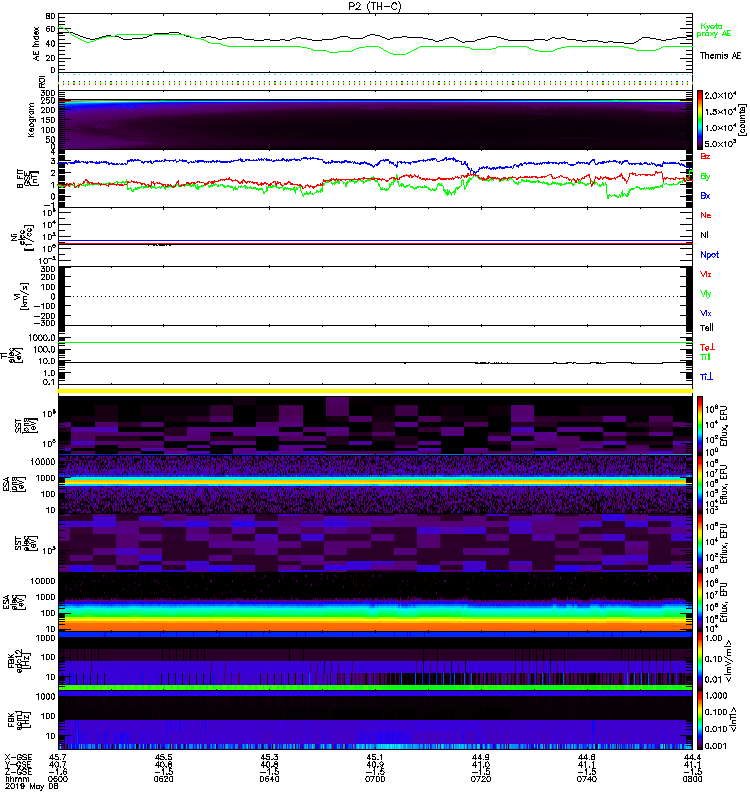This screenshot has height=800, width=750.
Task: Click the B_FIT GSE [nT] axis label
Action: pos(29,179)
